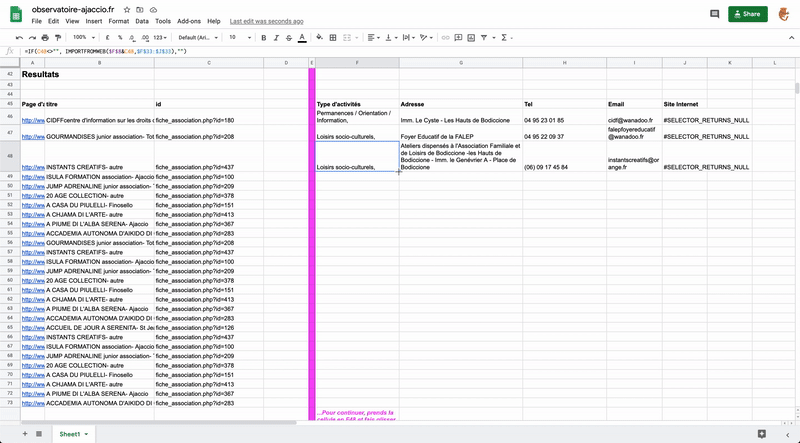800x443 pixels.
Task: Toggle Bold formatting
Action: 264,38
